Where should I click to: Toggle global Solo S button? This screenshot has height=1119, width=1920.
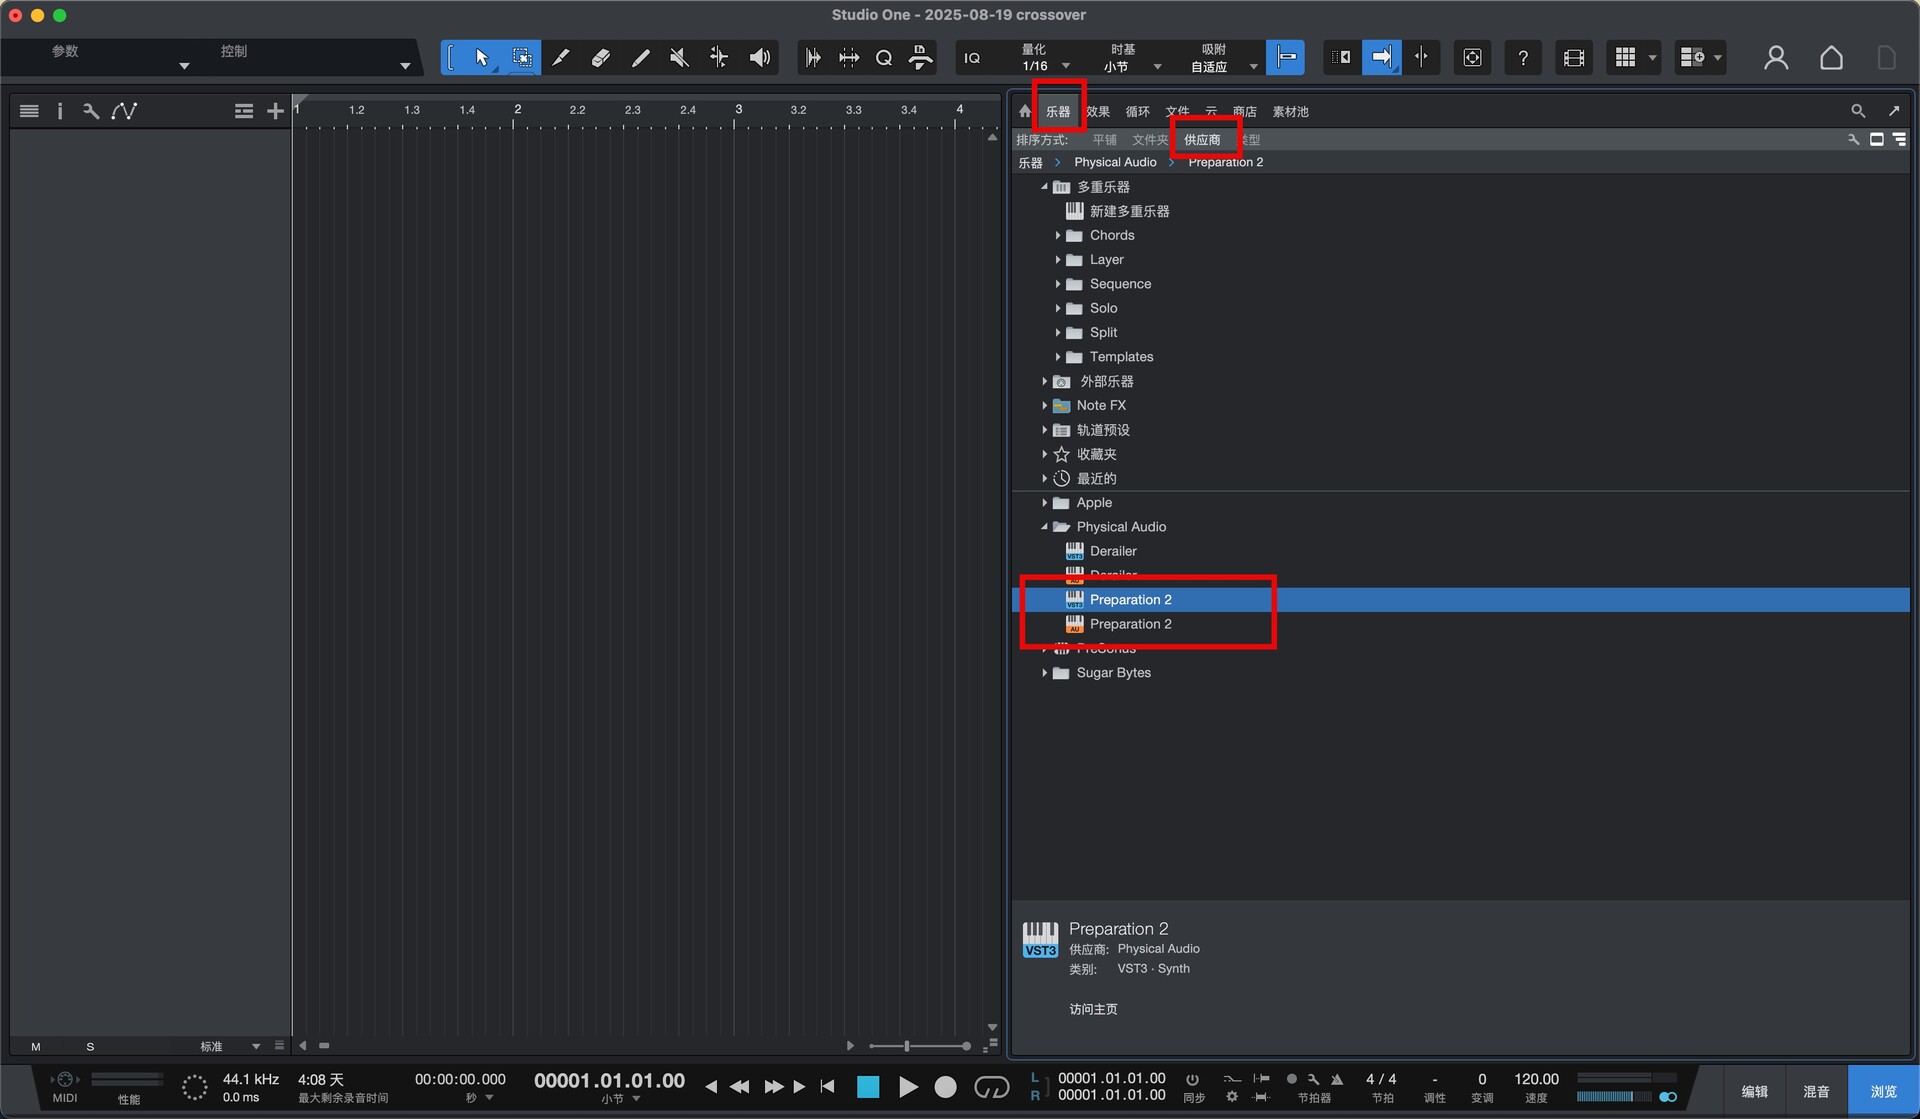pyautogui.click(x=90, y=1047)
